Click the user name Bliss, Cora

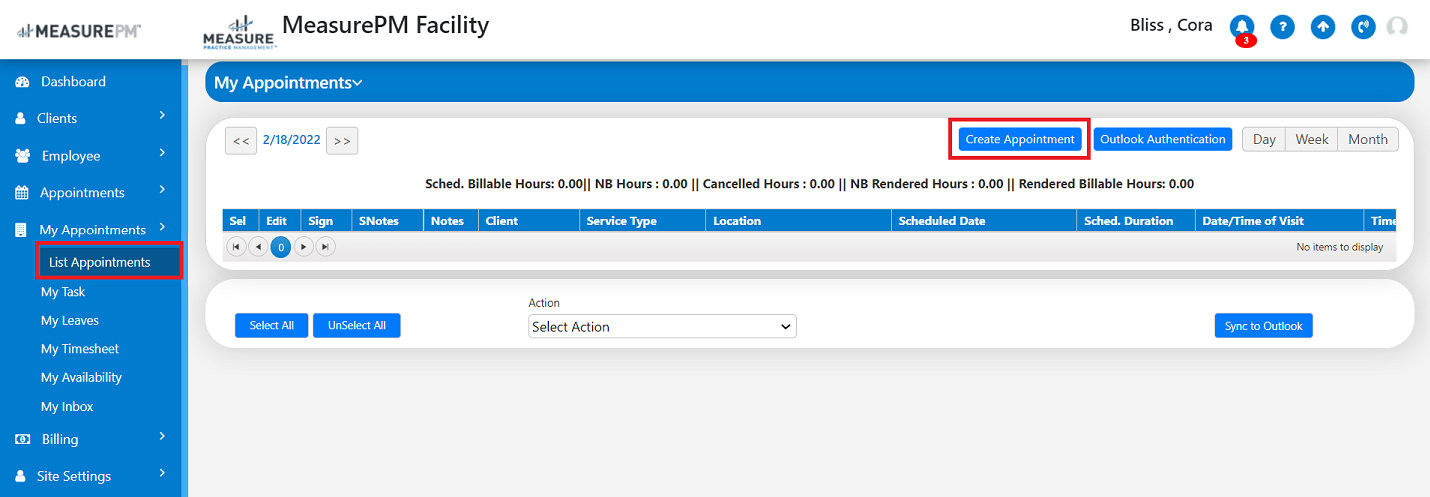(1171, 26)
